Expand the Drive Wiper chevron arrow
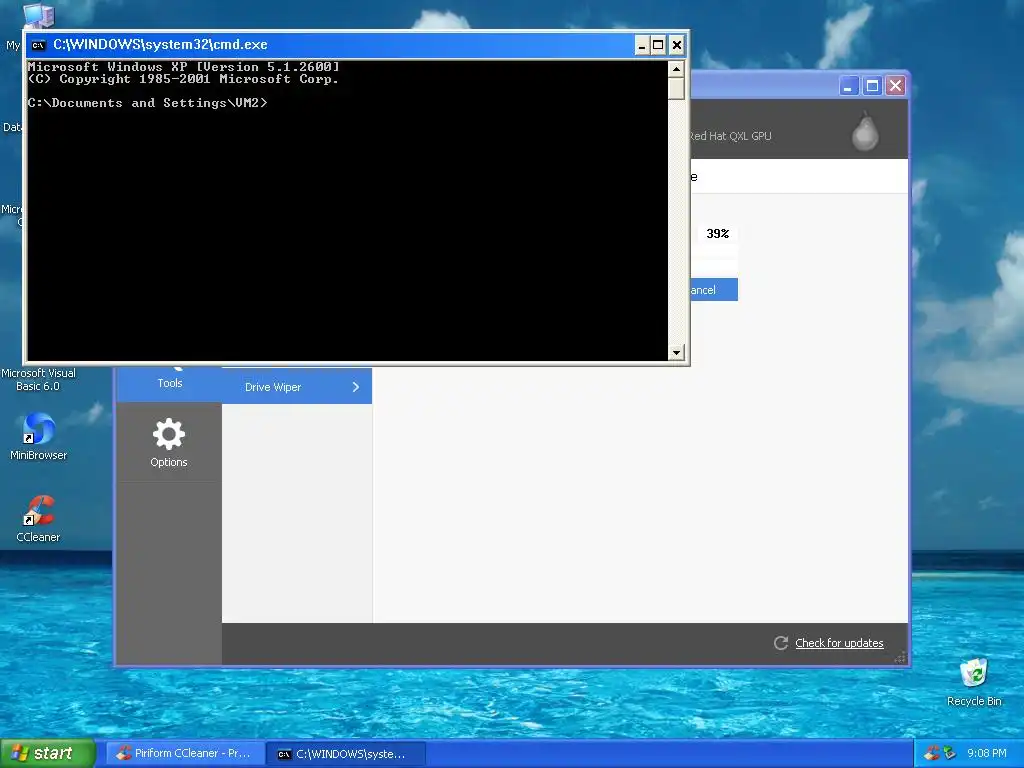Screen dimensions: 1024x768 pyautogui.click(x=356, y=387)
